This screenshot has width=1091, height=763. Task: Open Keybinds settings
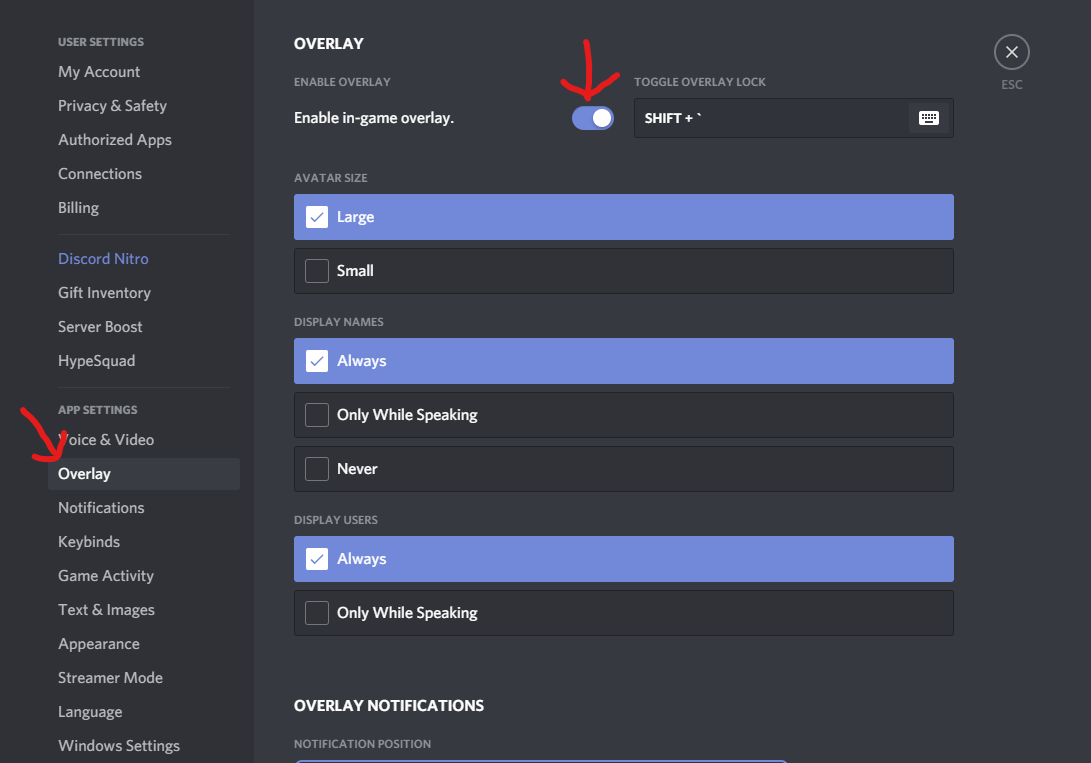89,542
